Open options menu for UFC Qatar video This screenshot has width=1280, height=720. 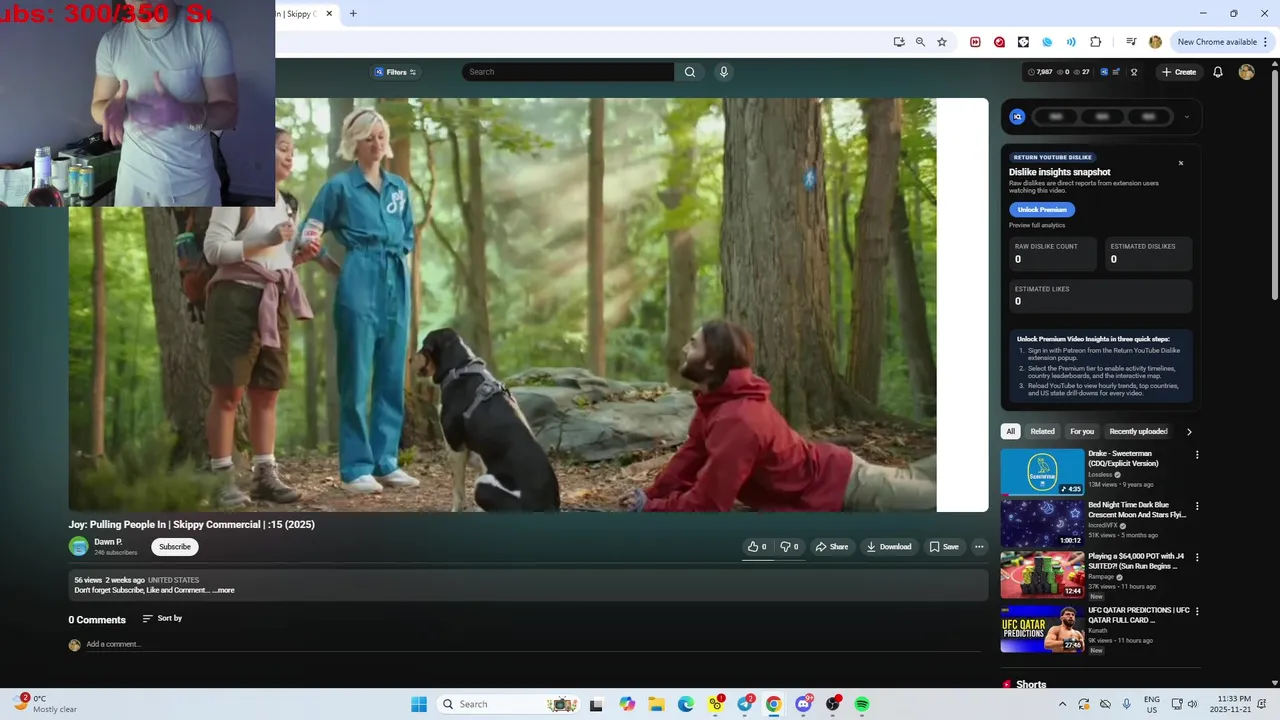[1197, 611]
